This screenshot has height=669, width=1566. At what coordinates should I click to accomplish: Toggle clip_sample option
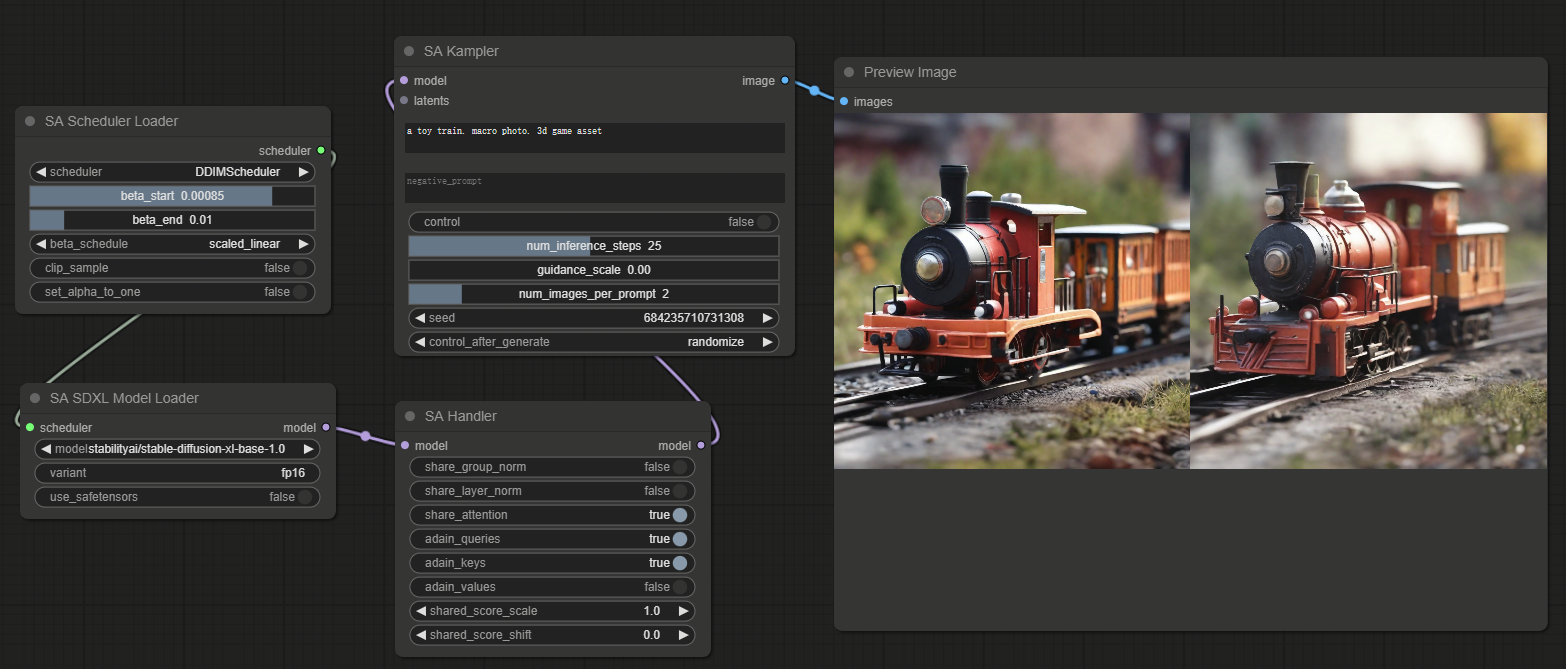pyautogui.click(x=172, y=268)
